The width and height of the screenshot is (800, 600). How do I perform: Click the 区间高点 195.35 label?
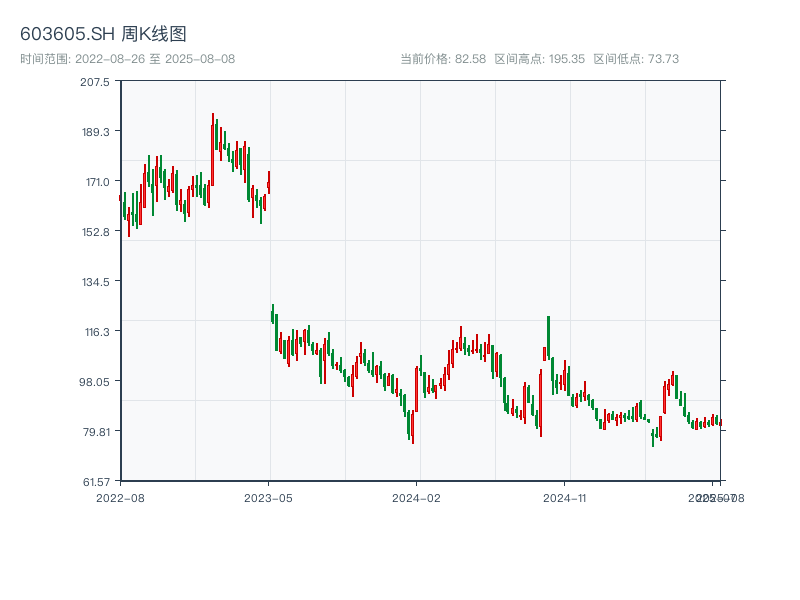click(540, 59)
